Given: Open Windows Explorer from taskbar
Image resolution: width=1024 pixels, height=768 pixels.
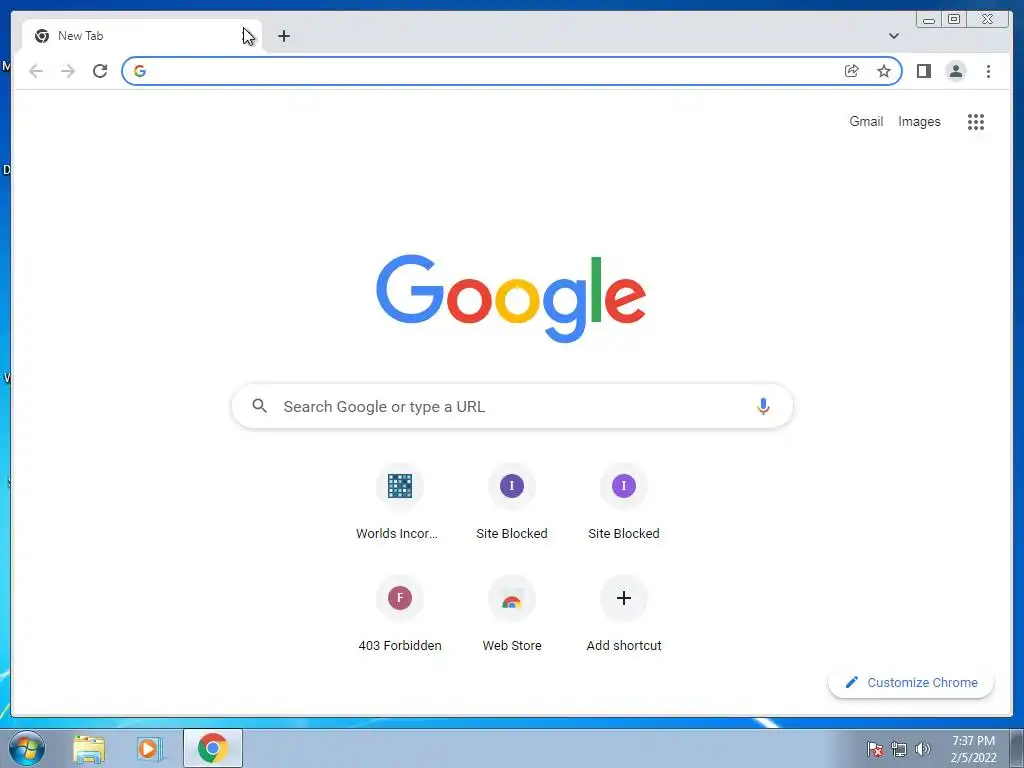Looking at the screenshot, I should coord(89,749).
